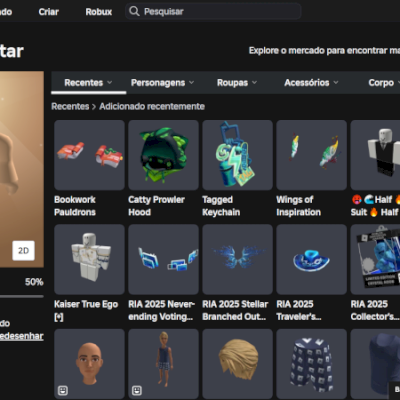
Task: Select the Catty Prowler Hood thumbnail
Action: point(163,155)
